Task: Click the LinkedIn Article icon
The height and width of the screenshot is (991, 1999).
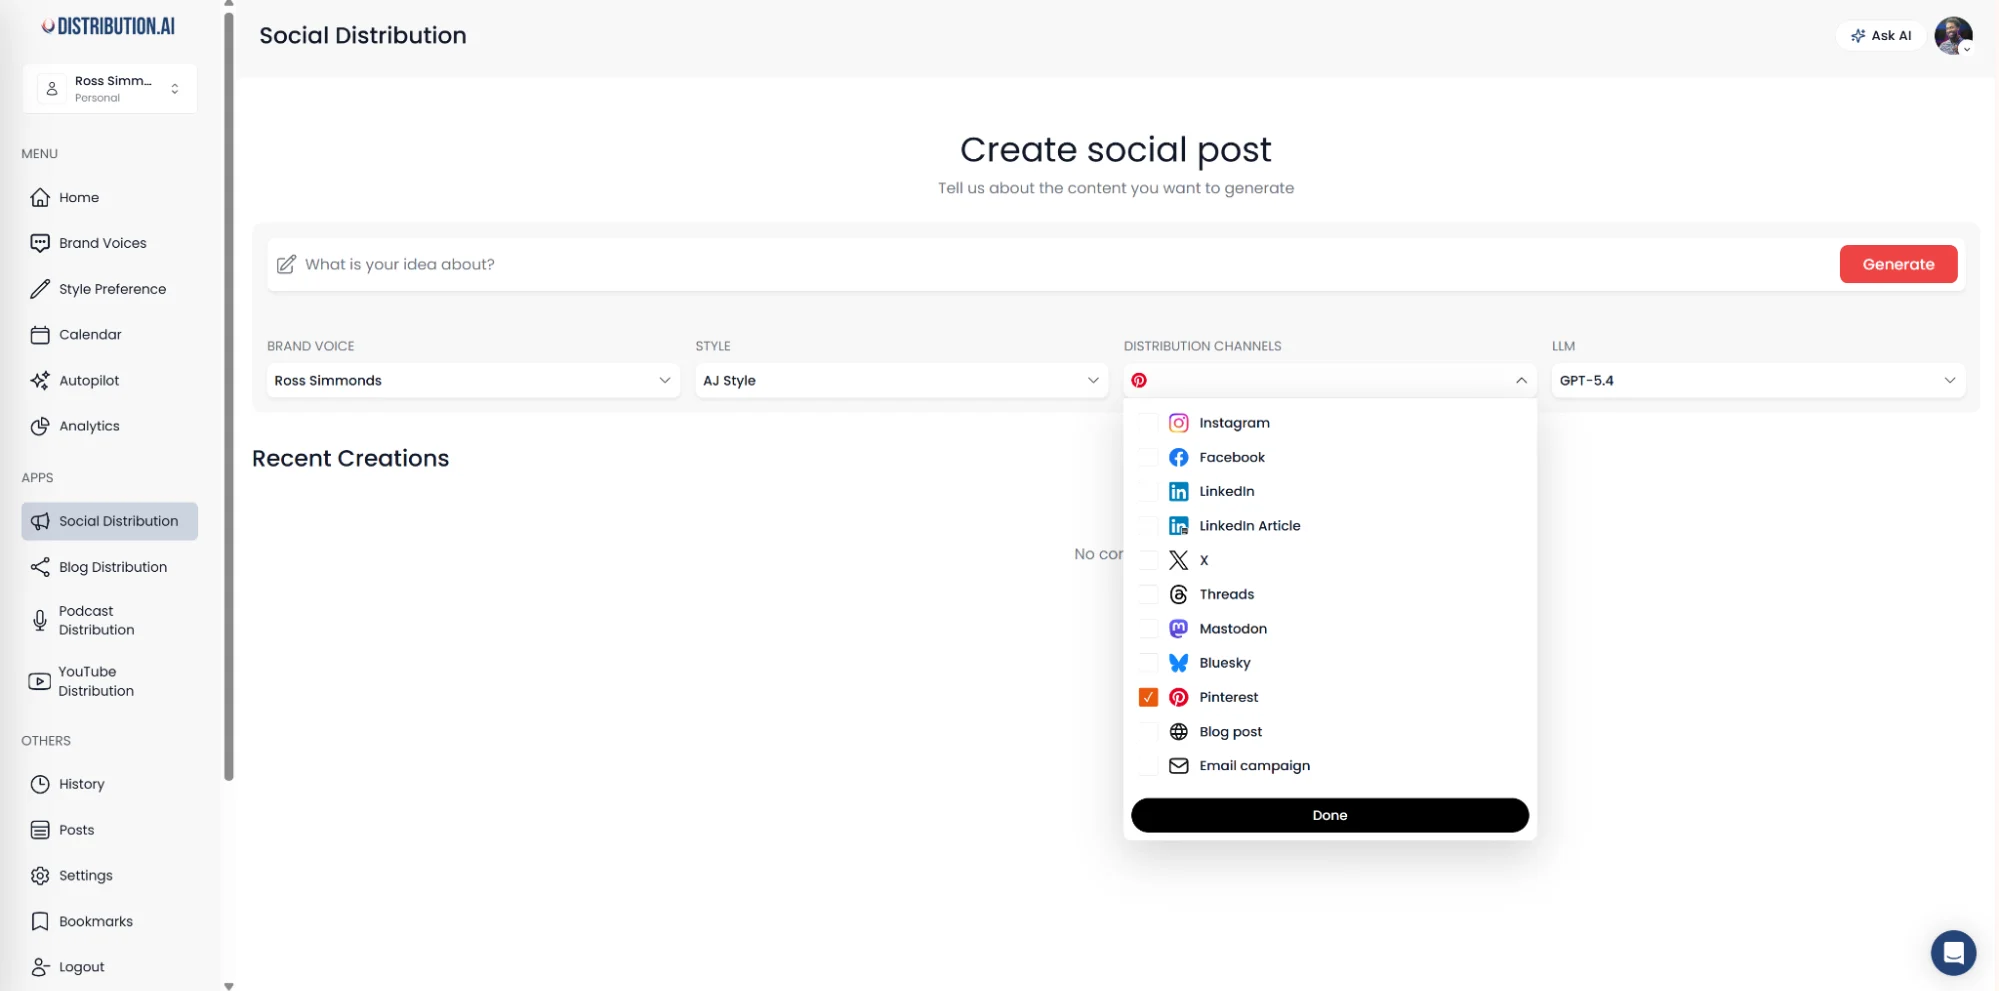Action: coord(1178,526)
